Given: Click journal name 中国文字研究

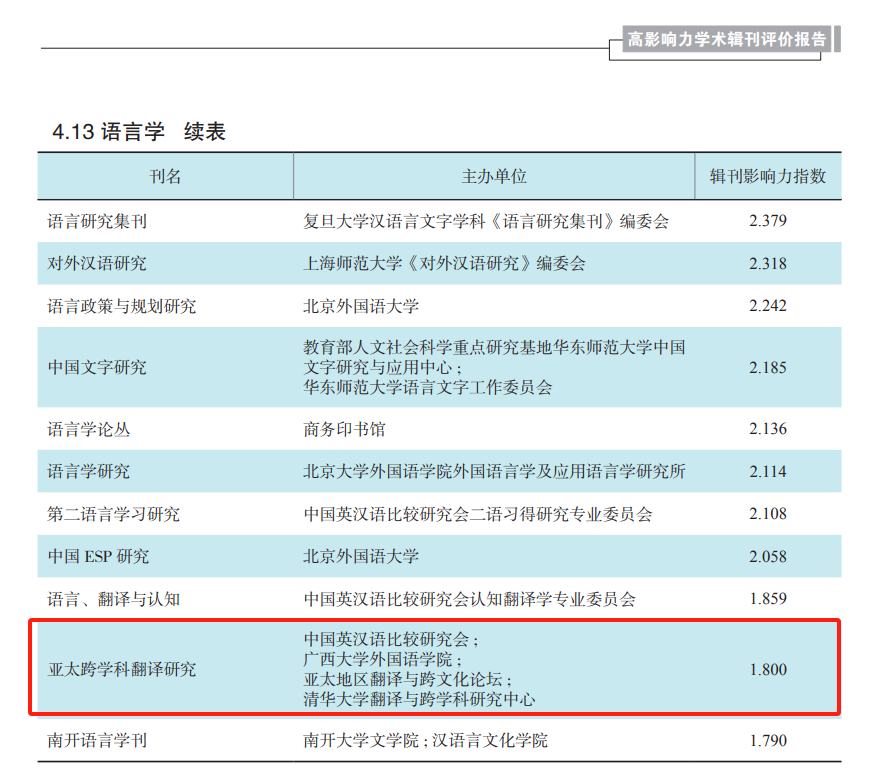Looking at the screenshot, I should point(97,367).
